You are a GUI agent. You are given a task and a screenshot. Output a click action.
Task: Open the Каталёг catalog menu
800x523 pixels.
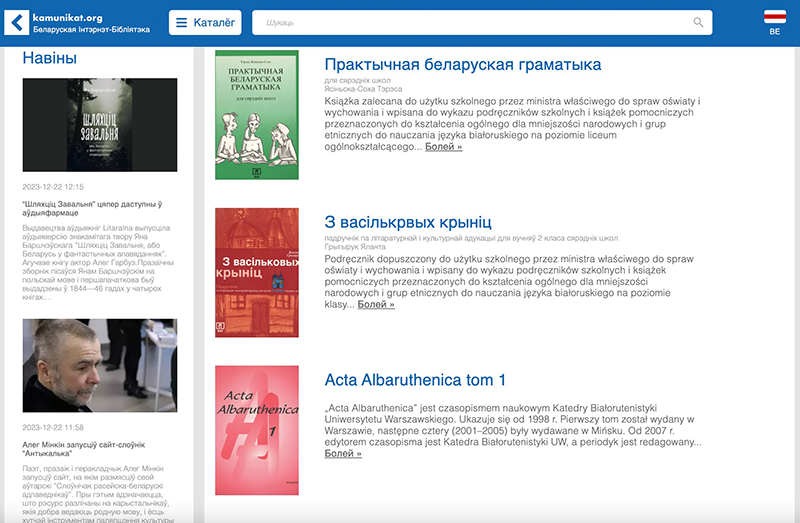pyautogui.click(x=205, y=22)
